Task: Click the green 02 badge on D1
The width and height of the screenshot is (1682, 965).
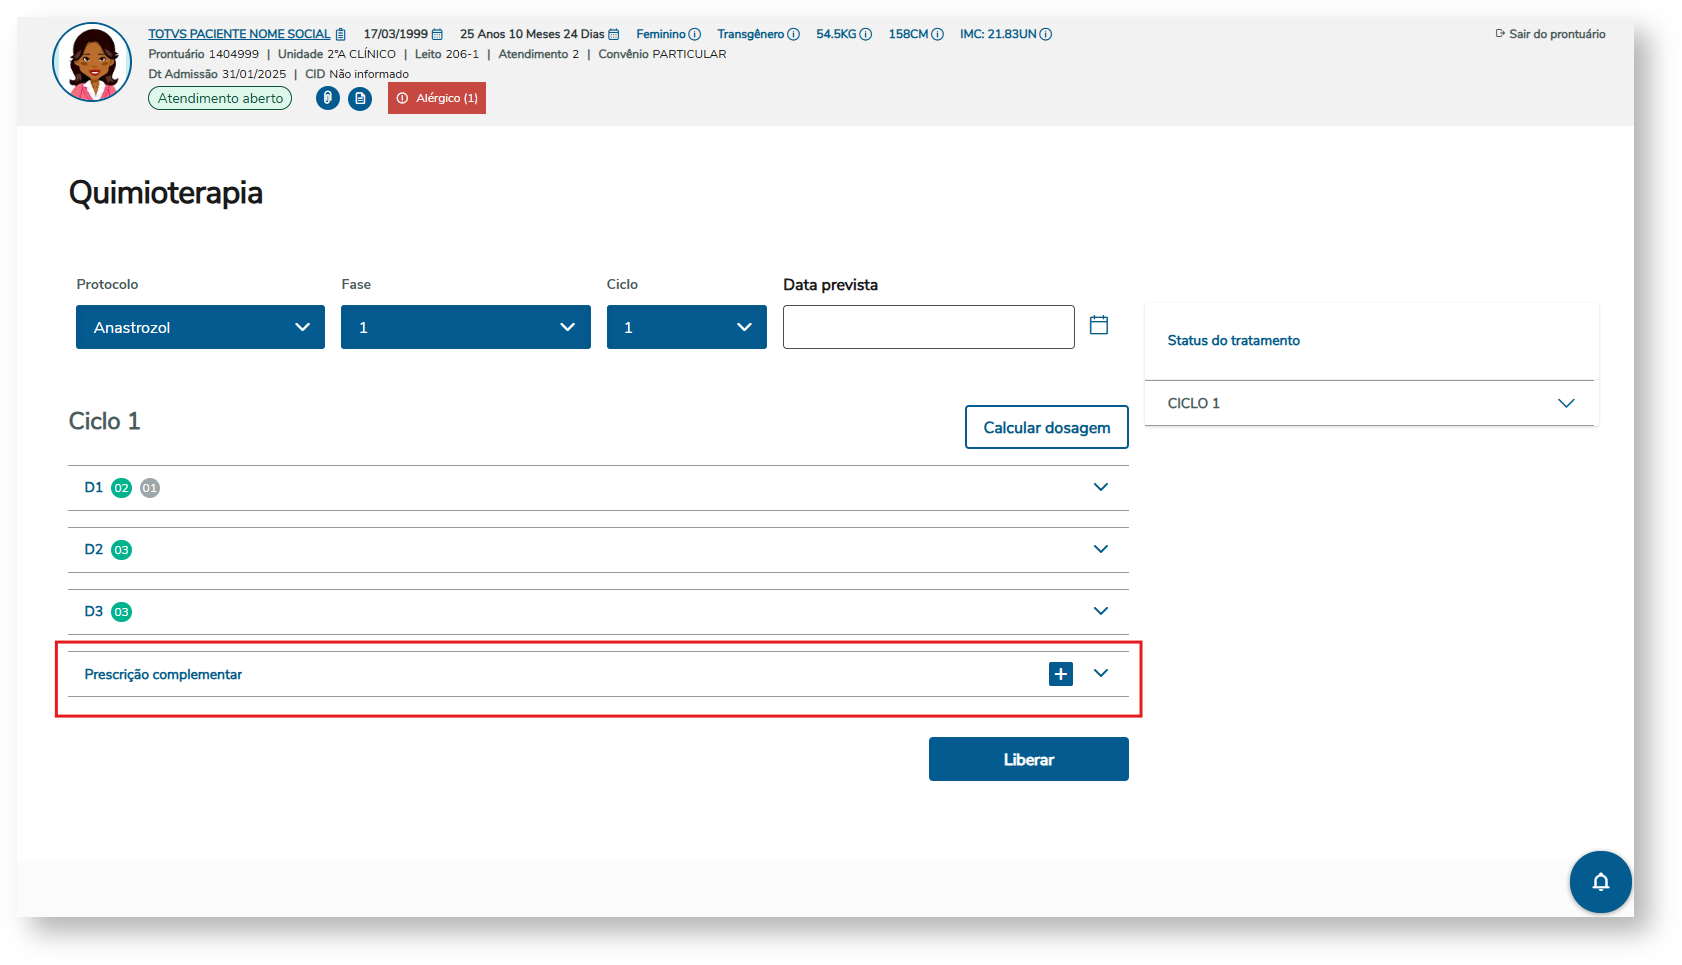Action: click(x=122, y=488)
